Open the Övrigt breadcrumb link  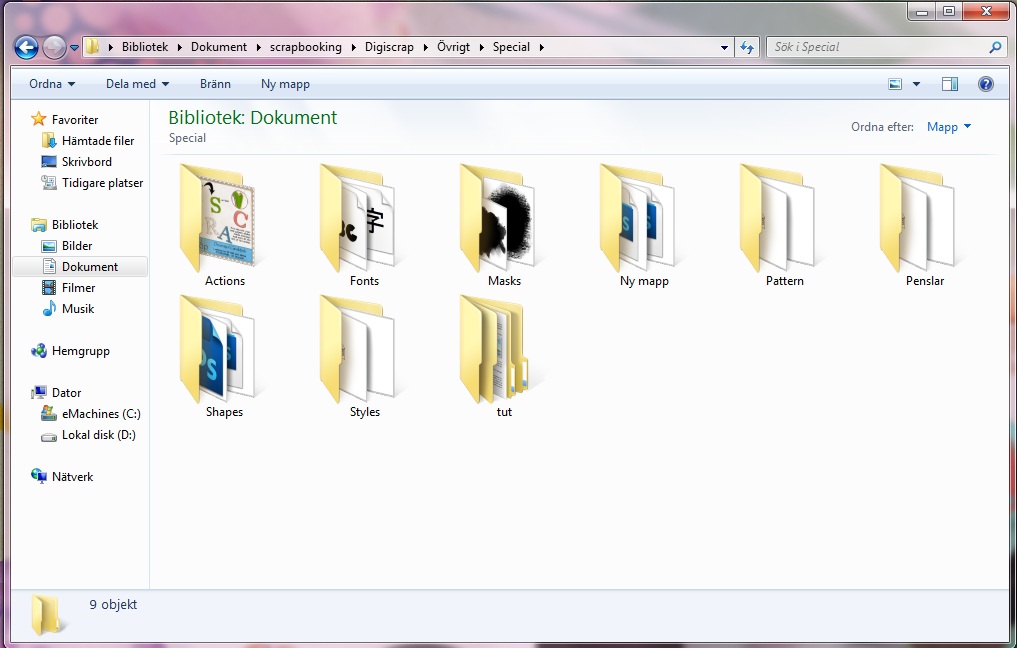454,46
